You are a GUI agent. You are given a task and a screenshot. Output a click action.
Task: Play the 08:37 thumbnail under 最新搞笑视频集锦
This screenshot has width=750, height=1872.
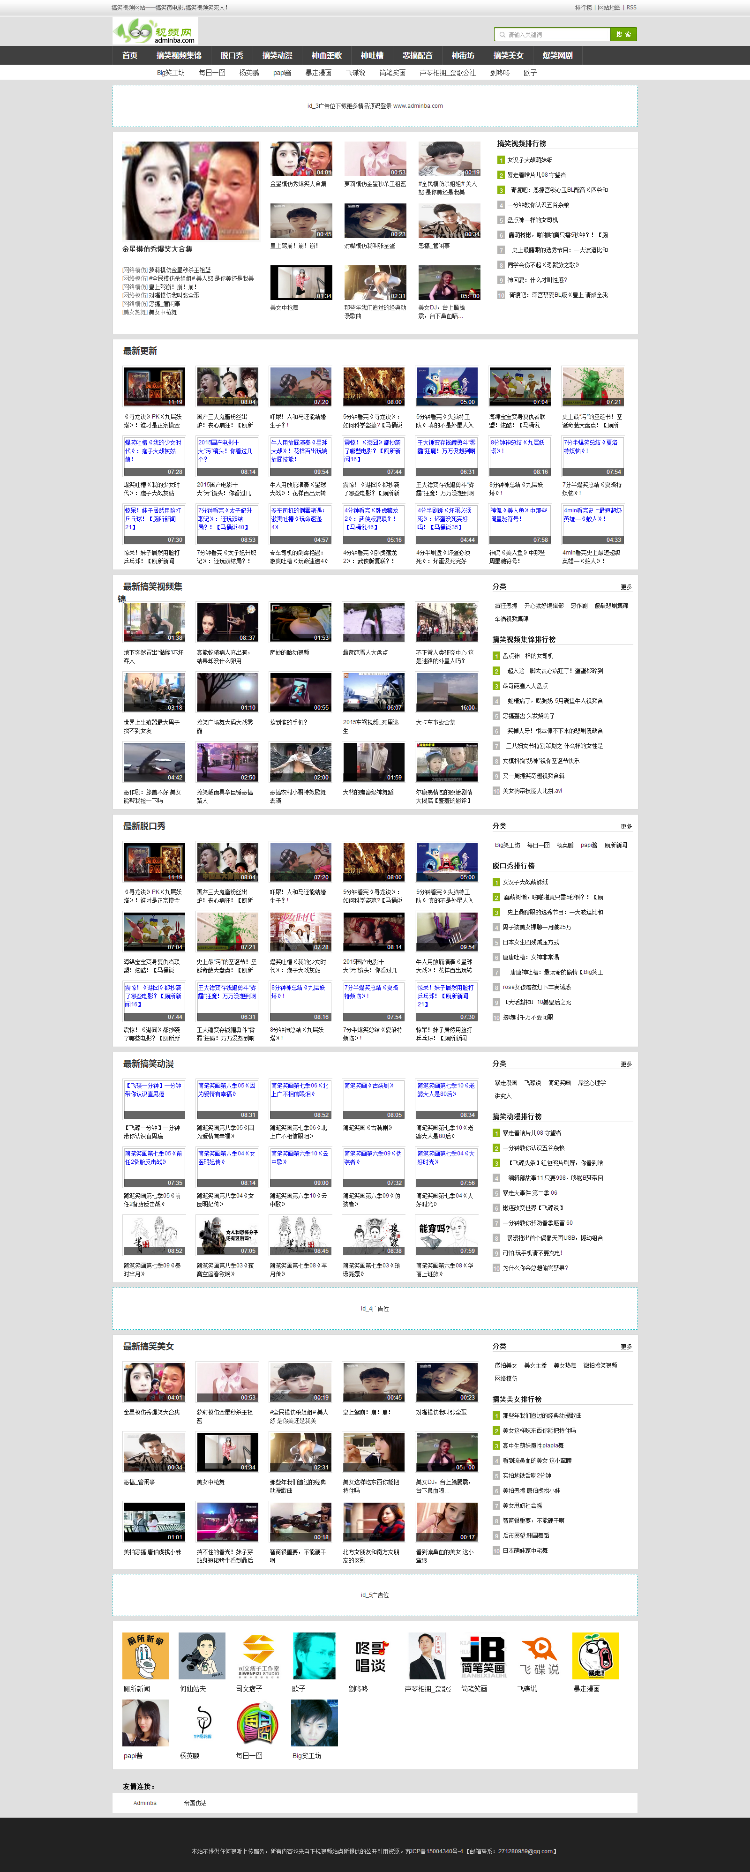click(x=227, y=622)
